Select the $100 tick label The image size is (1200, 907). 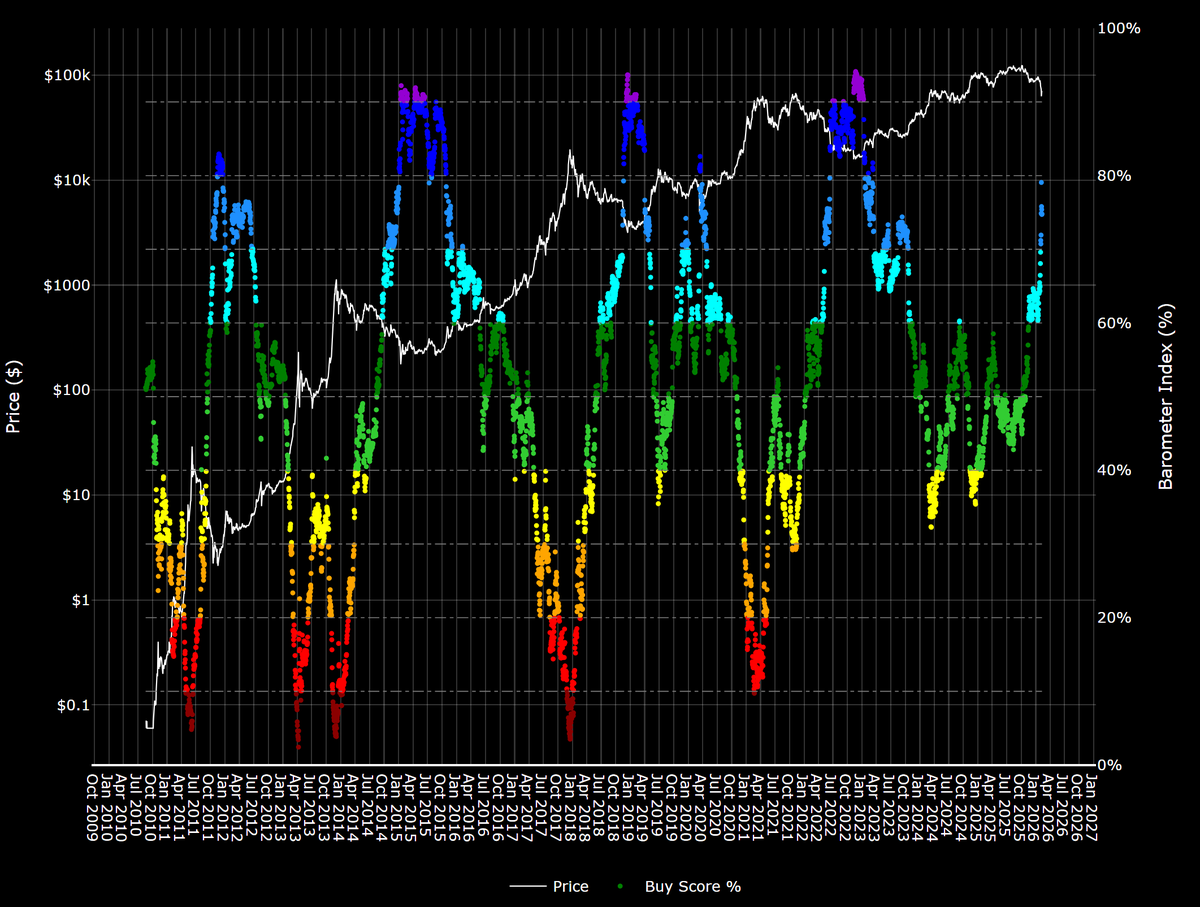[x=71, y=390]
